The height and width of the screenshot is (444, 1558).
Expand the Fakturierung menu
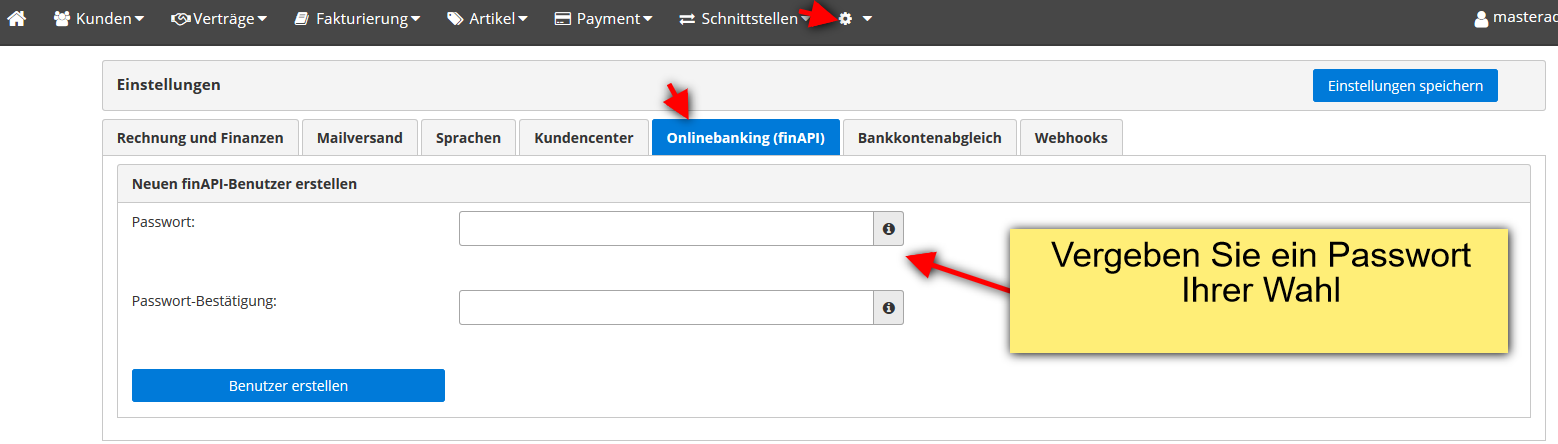356,19
